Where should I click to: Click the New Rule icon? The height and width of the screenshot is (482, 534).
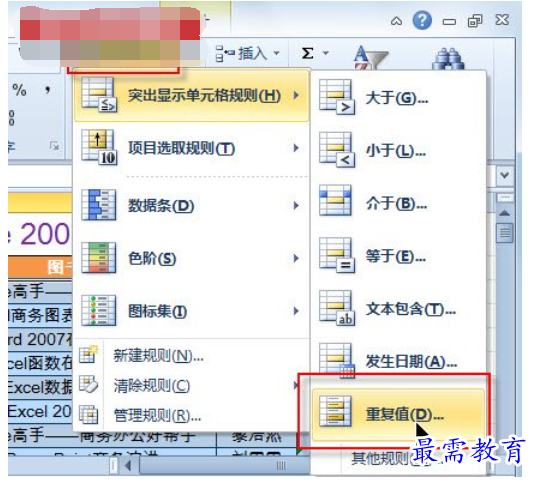pyautogui.click(x=89, y=354)
